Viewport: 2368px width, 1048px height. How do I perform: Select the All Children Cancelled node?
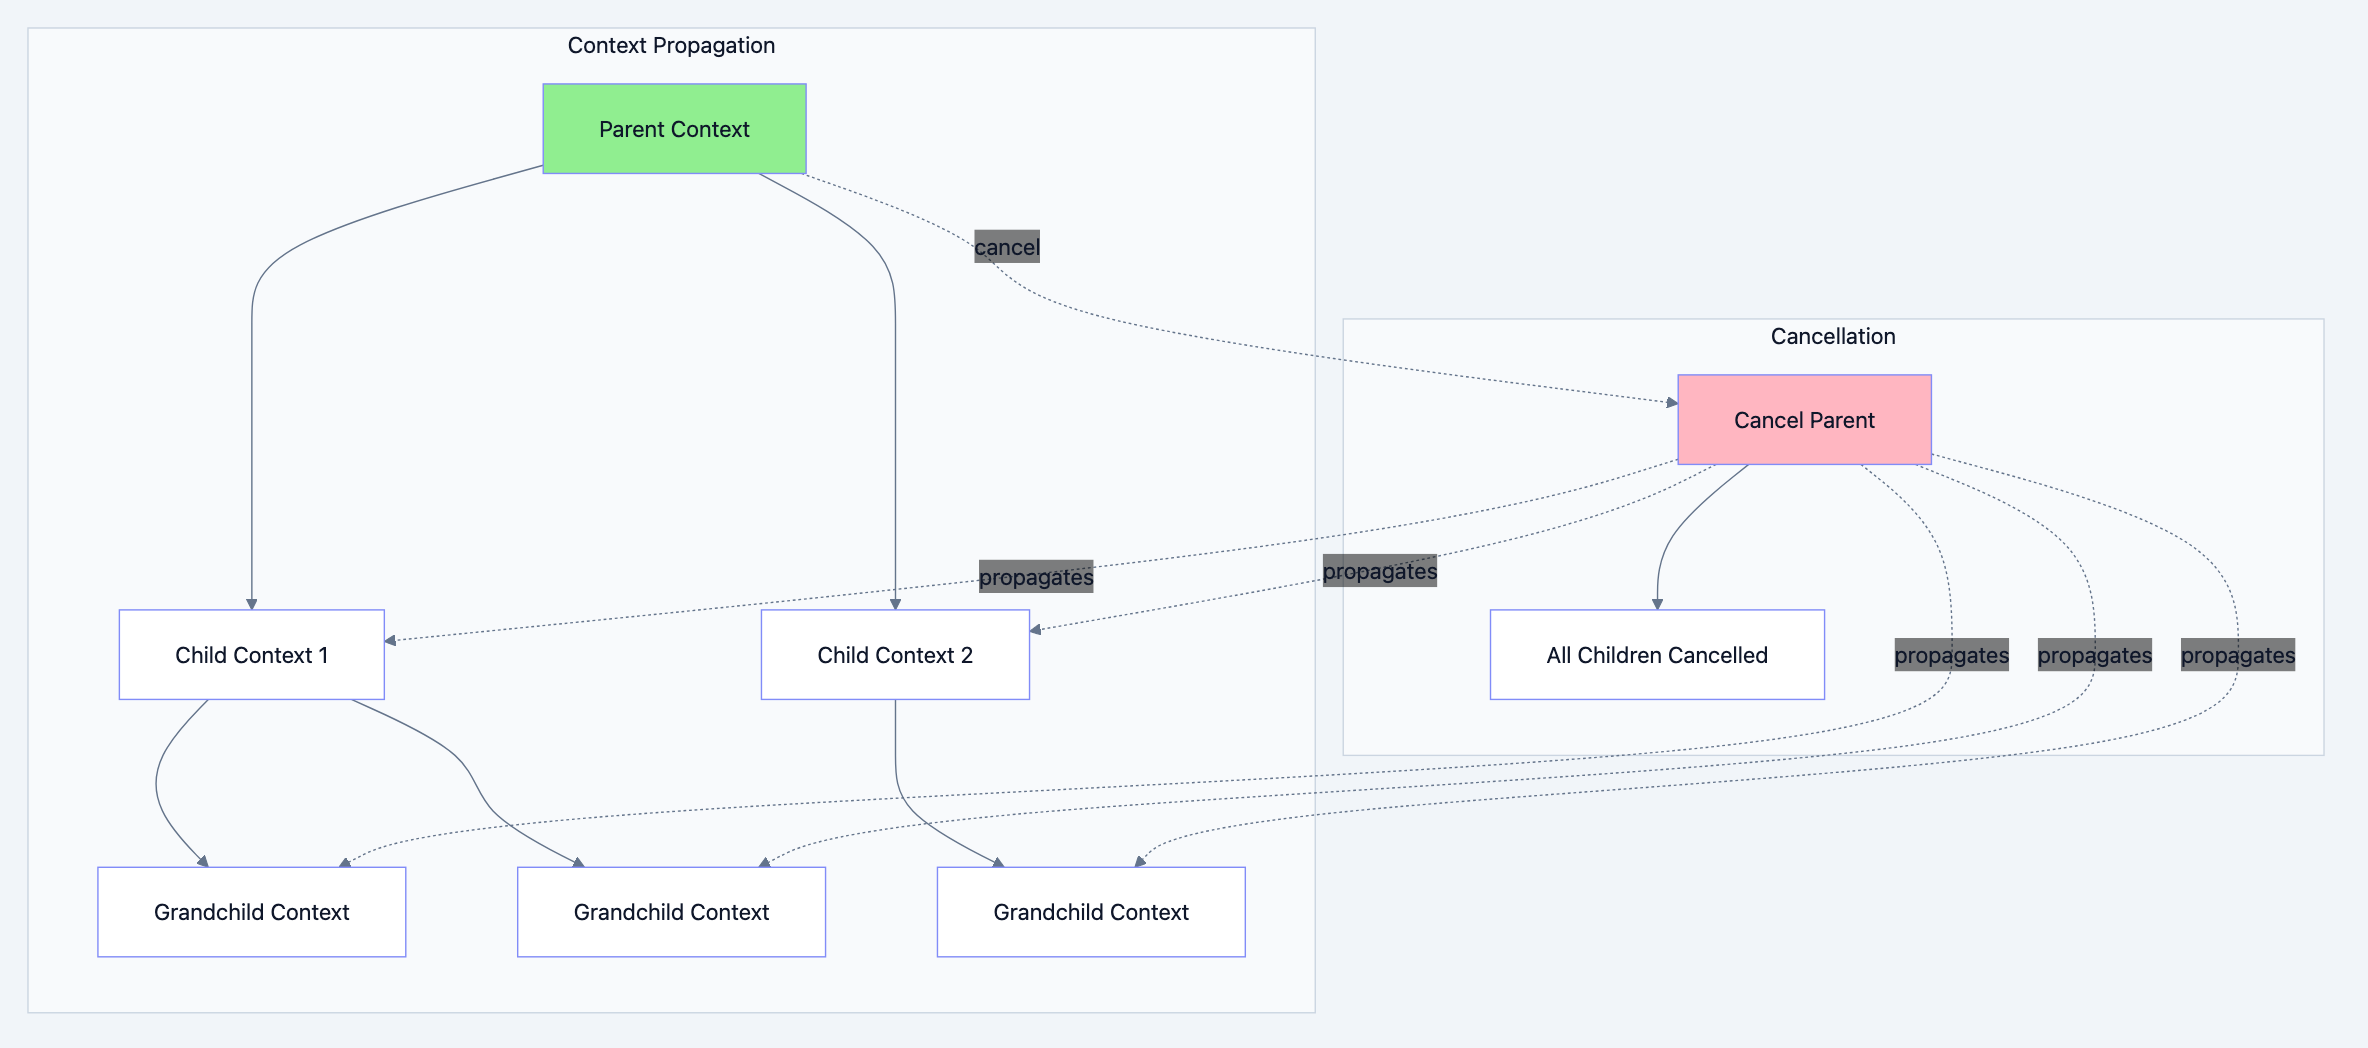pos(1656,654)
